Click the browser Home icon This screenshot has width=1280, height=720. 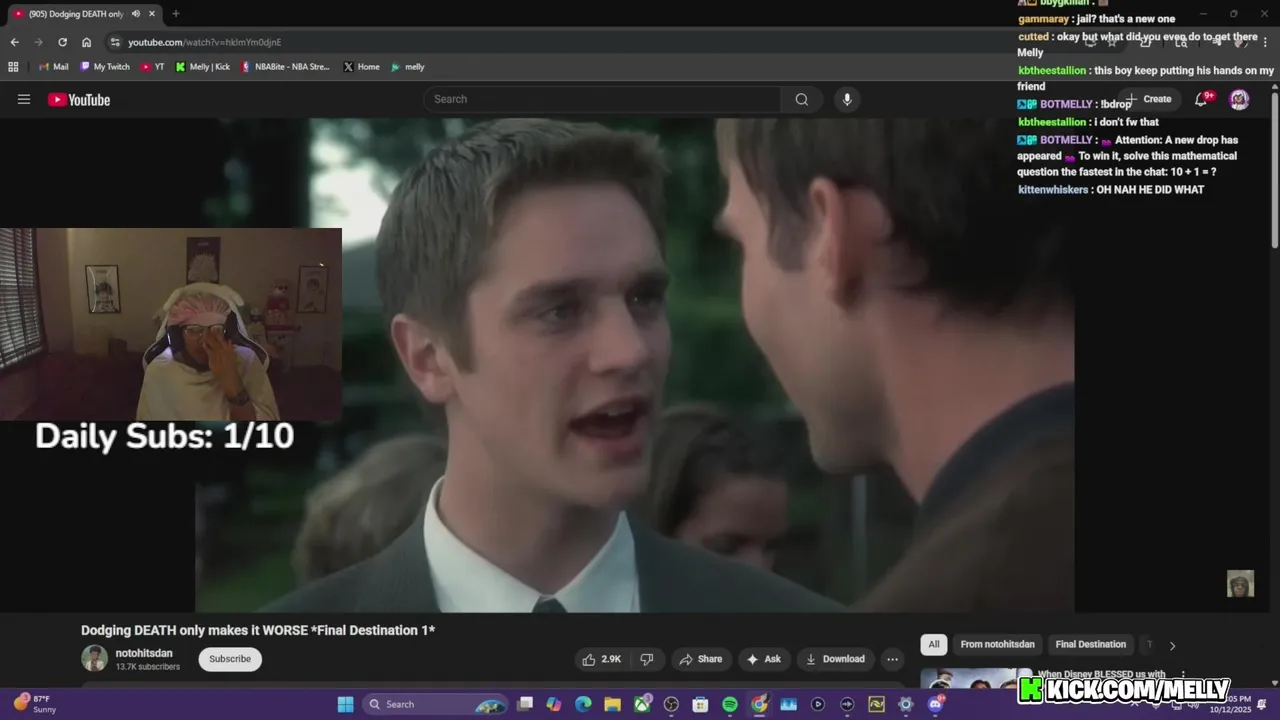click(x=86, y=42)
